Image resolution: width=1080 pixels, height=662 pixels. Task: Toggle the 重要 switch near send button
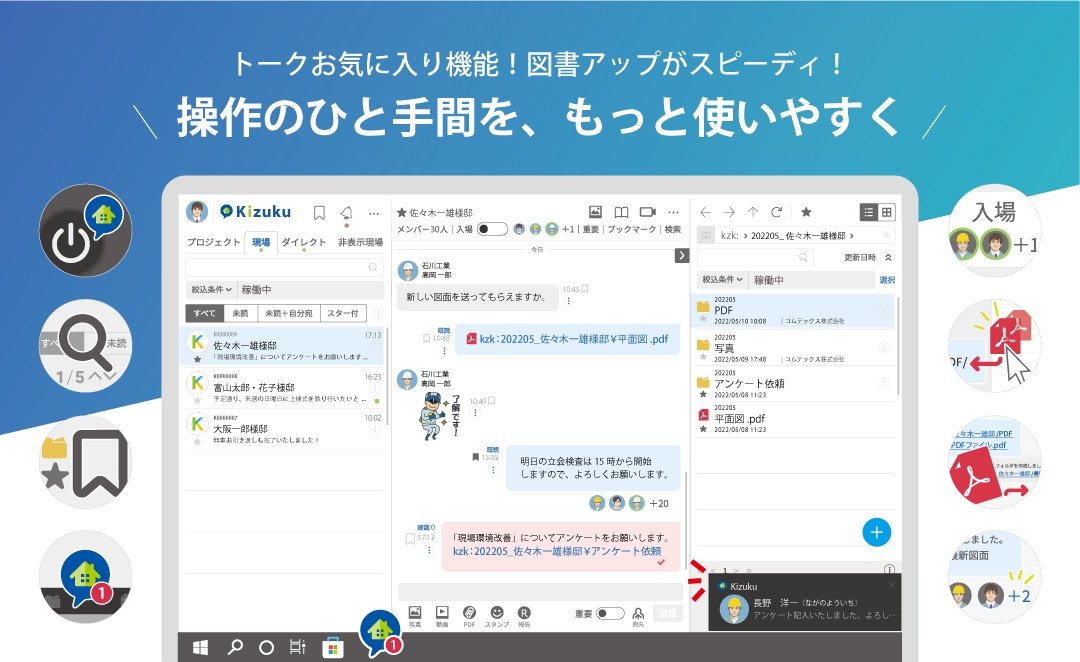[x=610, y=613]
